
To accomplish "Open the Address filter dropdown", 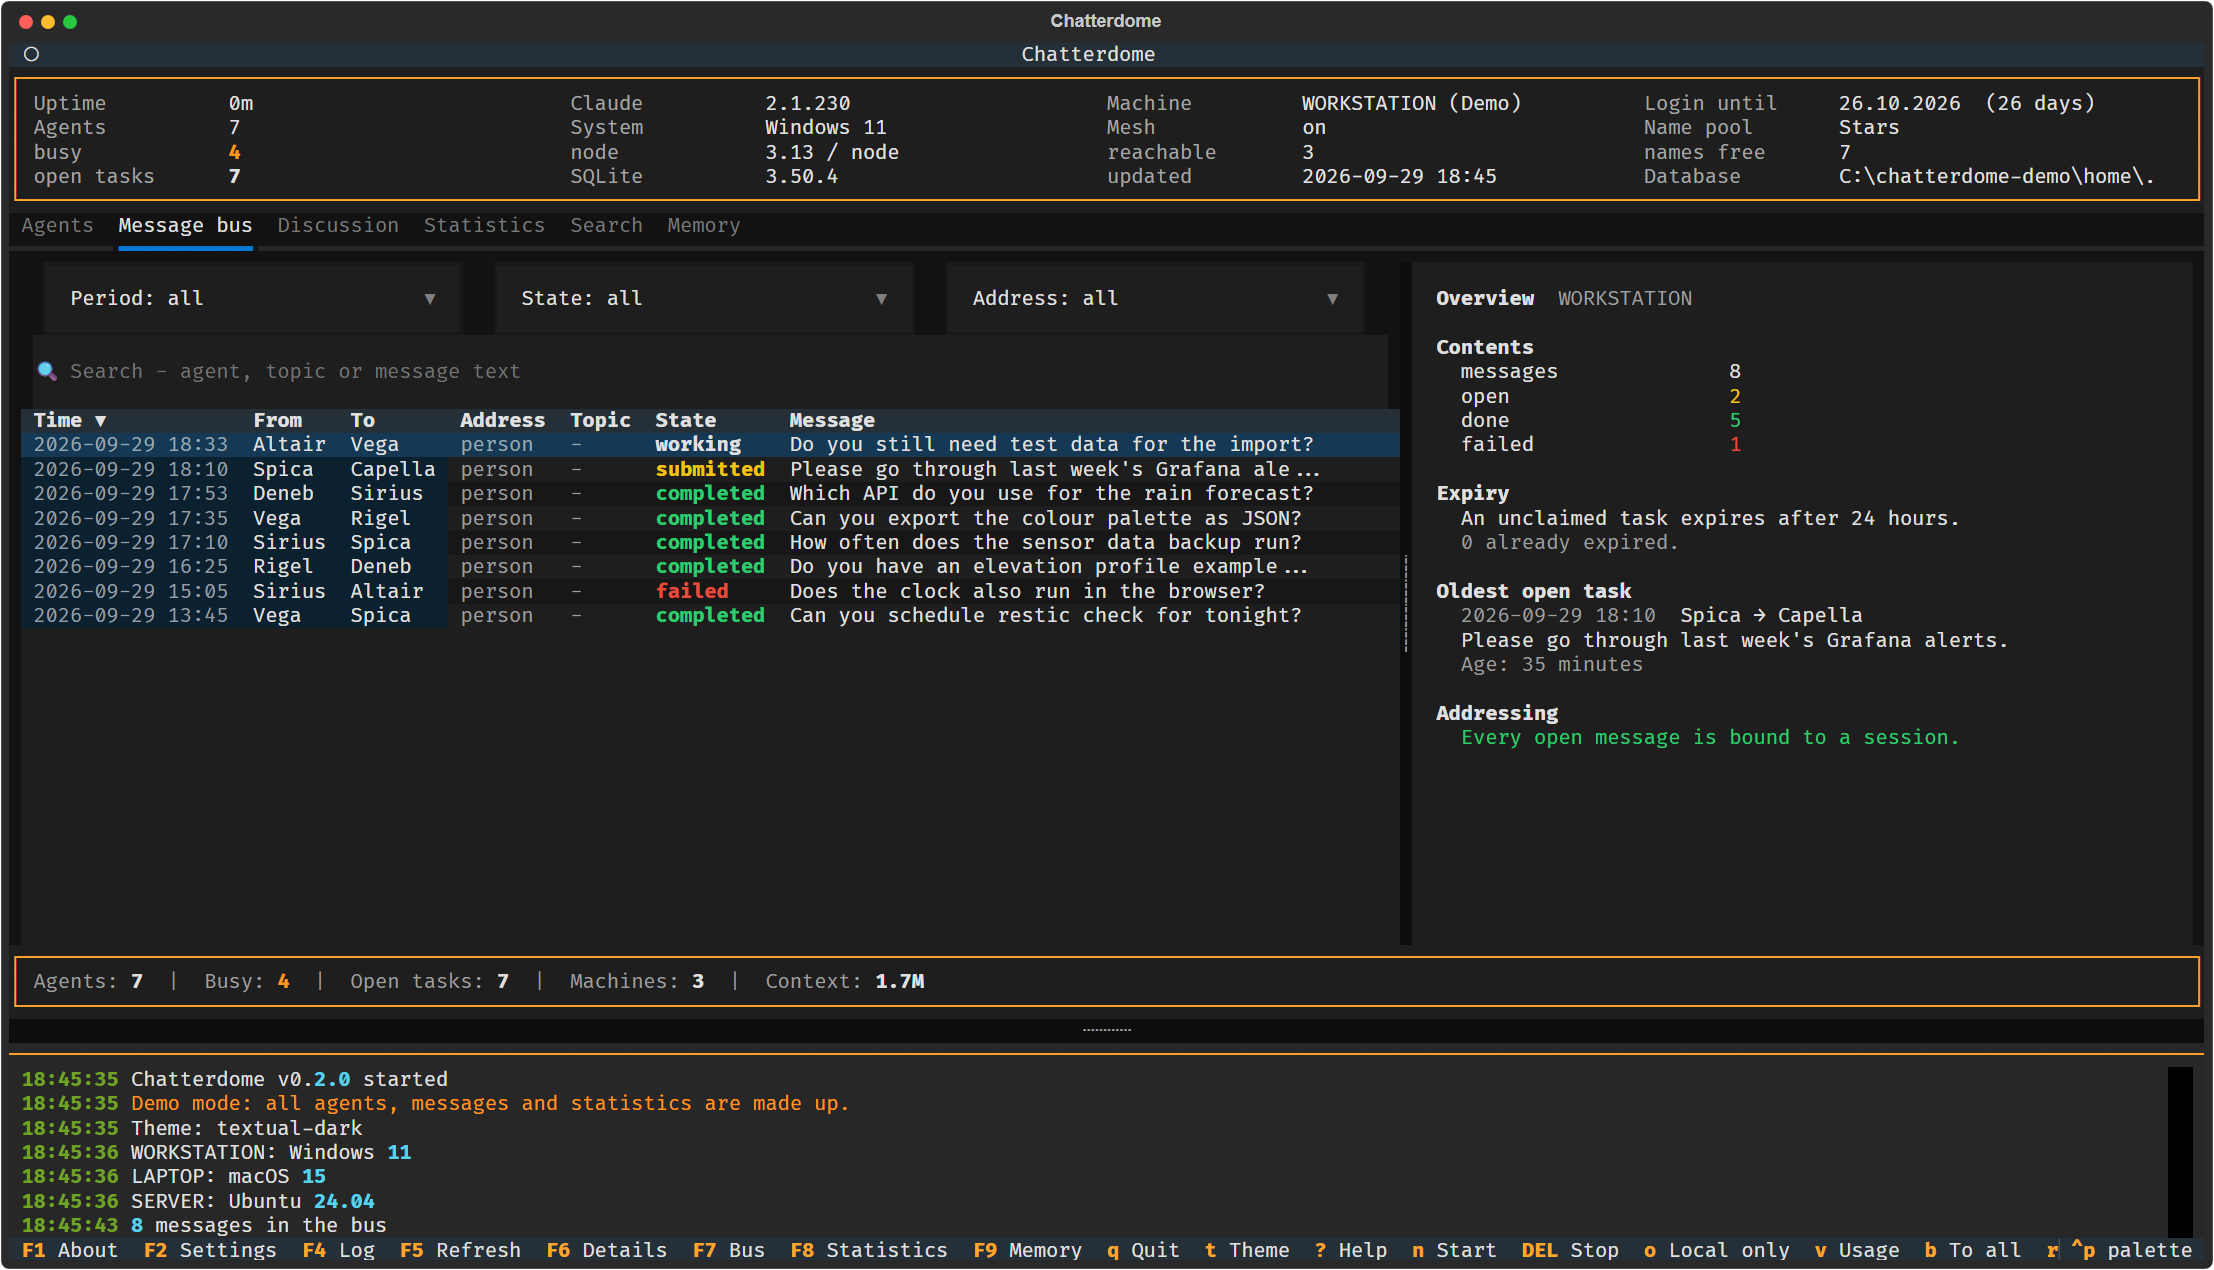I will (1155, 298).
